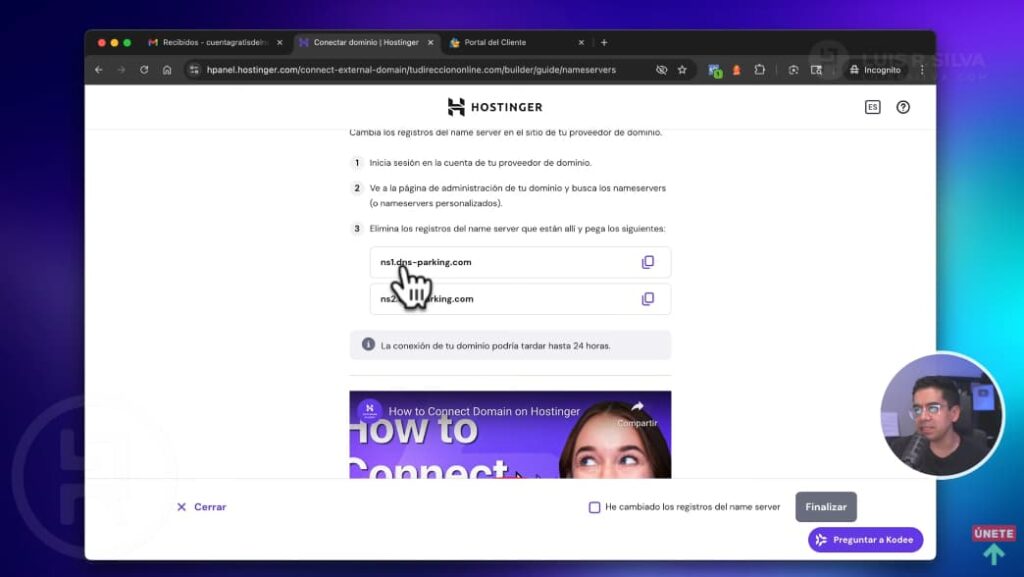Check 'He cambiado los registros del name server'
This screenshot has width=1024, height=577.
tap(594, 507)
